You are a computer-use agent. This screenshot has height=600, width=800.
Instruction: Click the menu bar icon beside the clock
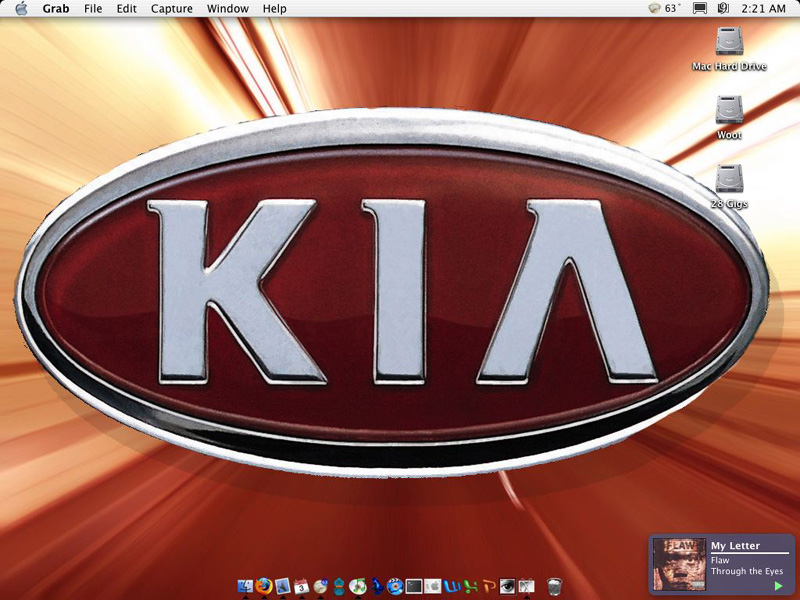tap(723, 9)
